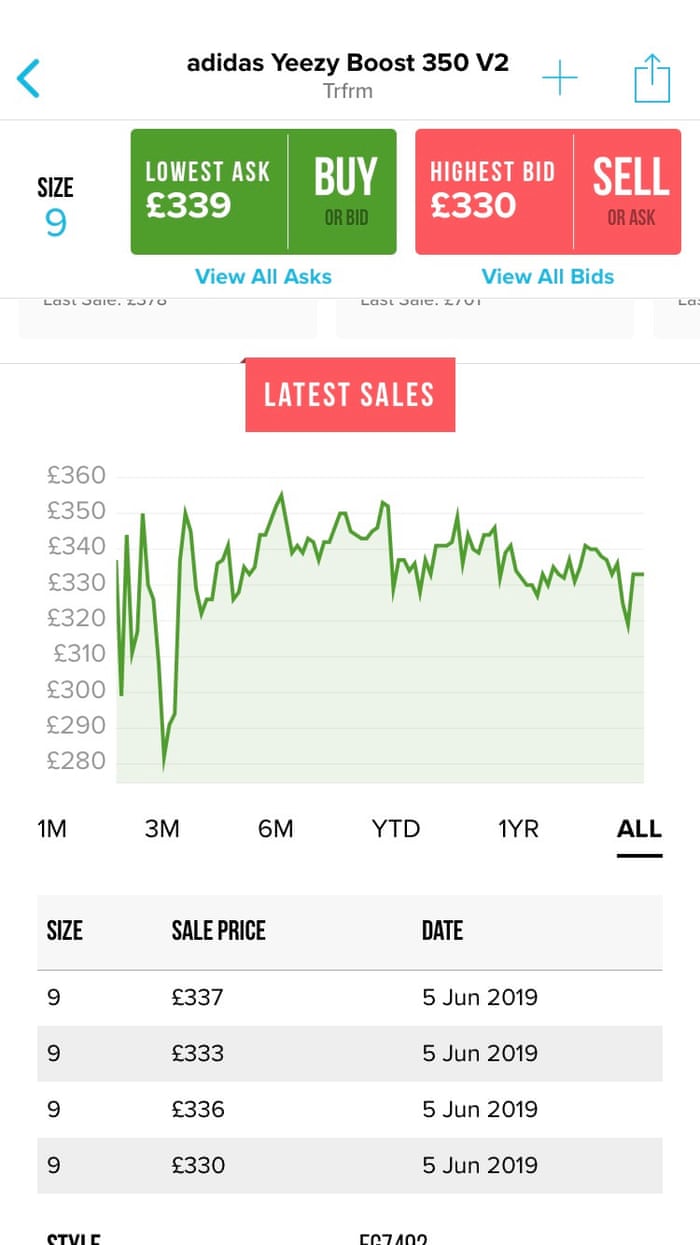Tap the lowest dip on the price chart
The width and height of the screenshot is (700, 1245).
(x=164, y=768)
